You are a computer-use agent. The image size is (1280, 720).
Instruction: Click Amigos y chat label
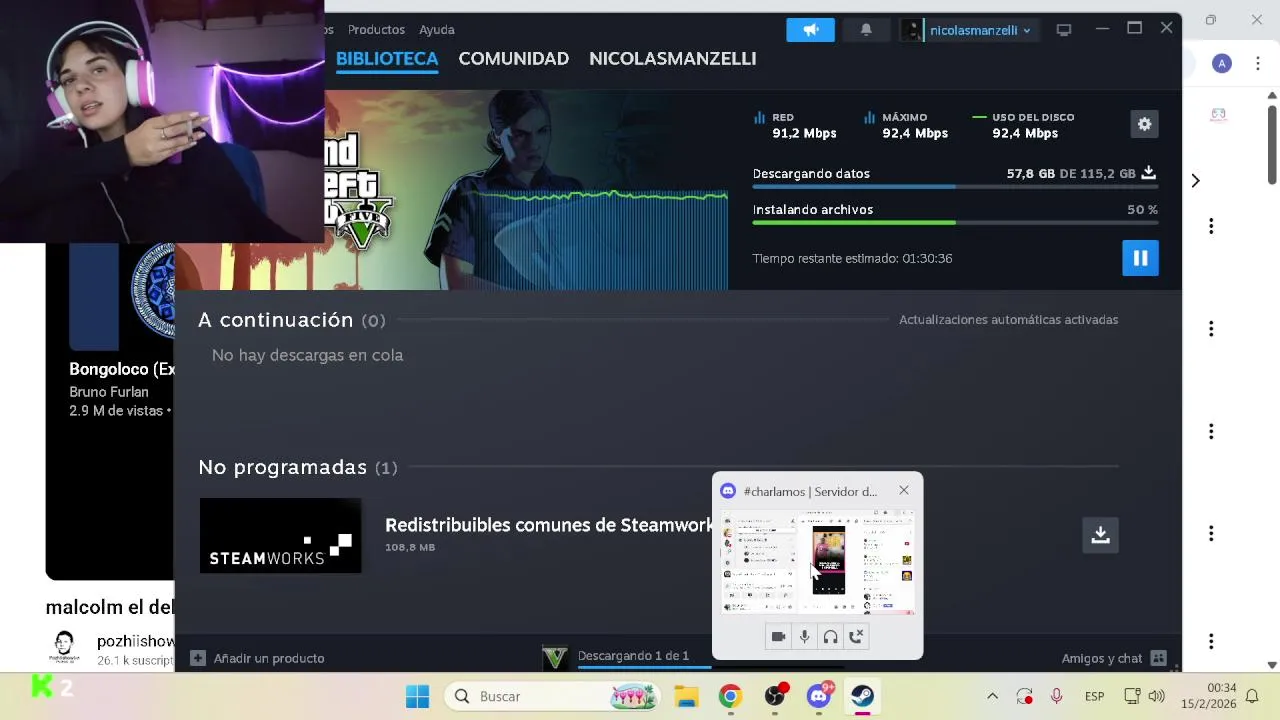point(1102,658)
